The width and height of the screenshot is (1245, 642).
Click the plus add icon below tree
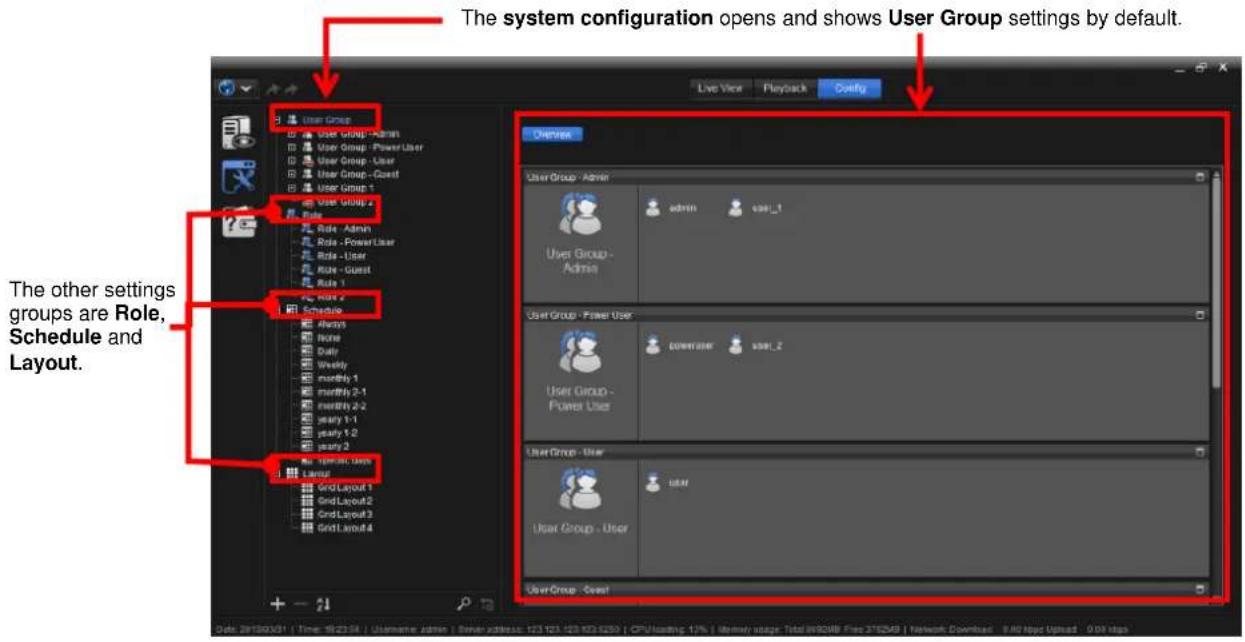click(x=279, y=603)
